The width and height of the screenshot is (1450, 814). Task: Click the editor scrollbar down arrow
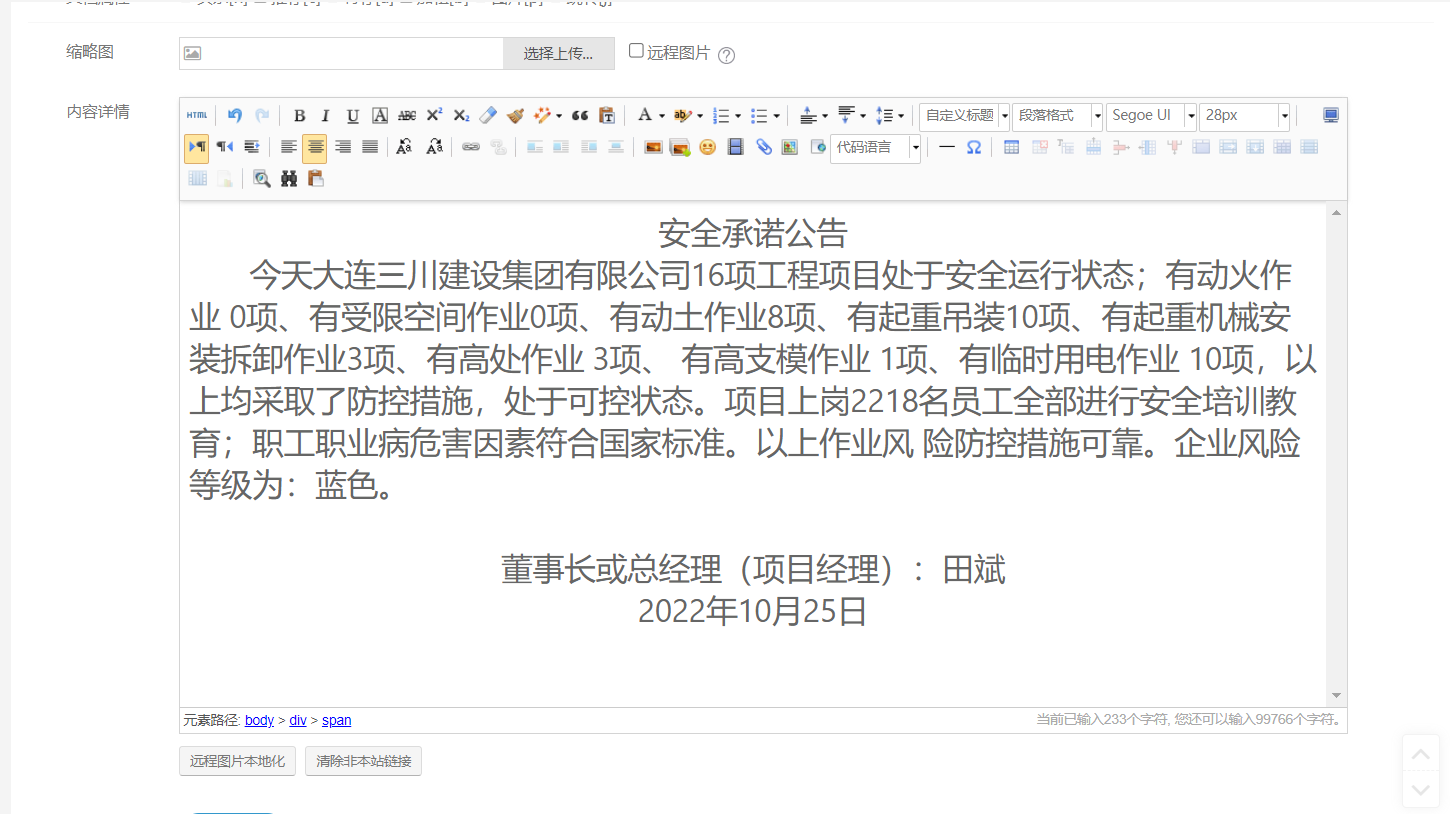(x=1336, y=696)
